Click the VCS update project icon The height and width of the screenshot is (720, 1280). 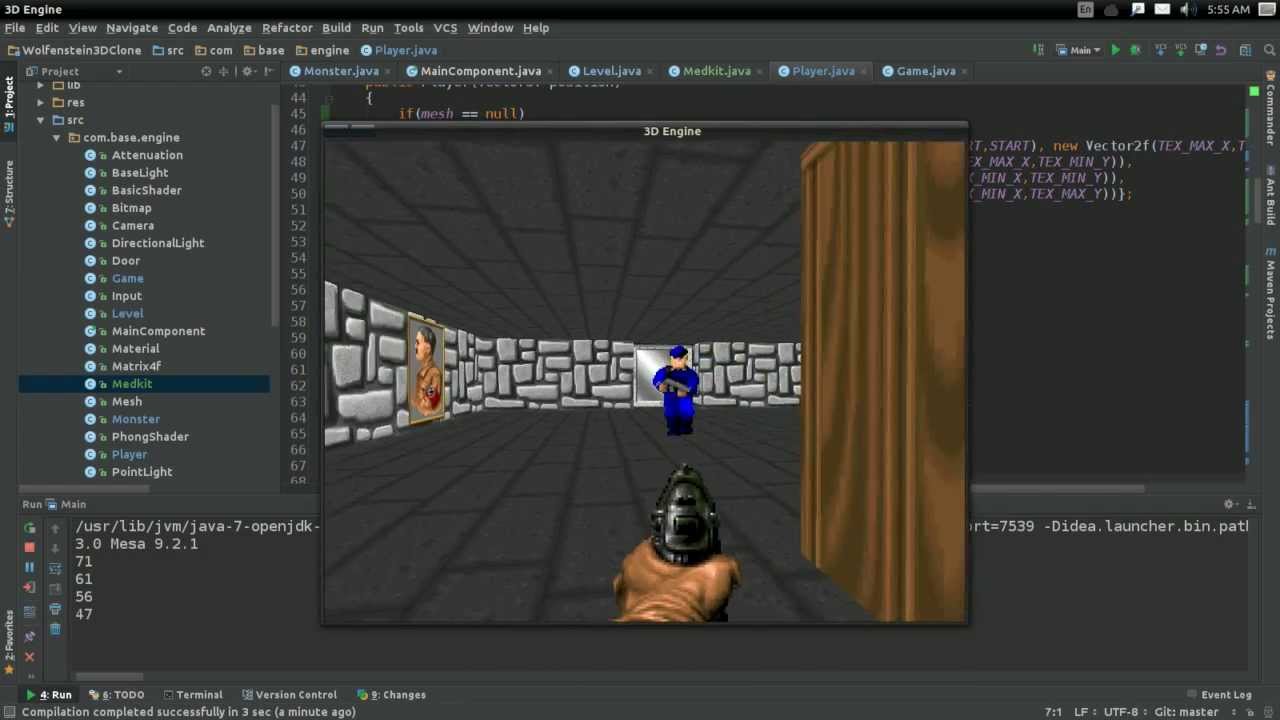point(1160,50)
